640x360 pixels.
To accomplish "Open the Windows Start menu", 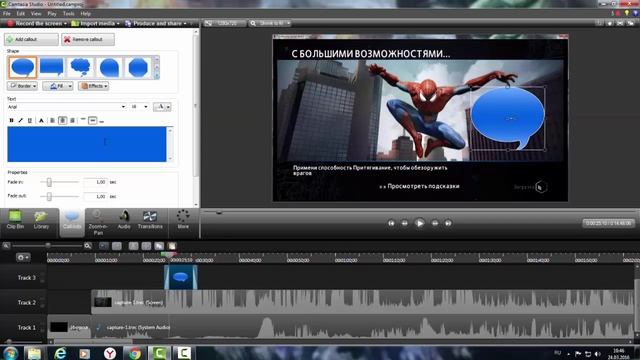I will [10, 353].
